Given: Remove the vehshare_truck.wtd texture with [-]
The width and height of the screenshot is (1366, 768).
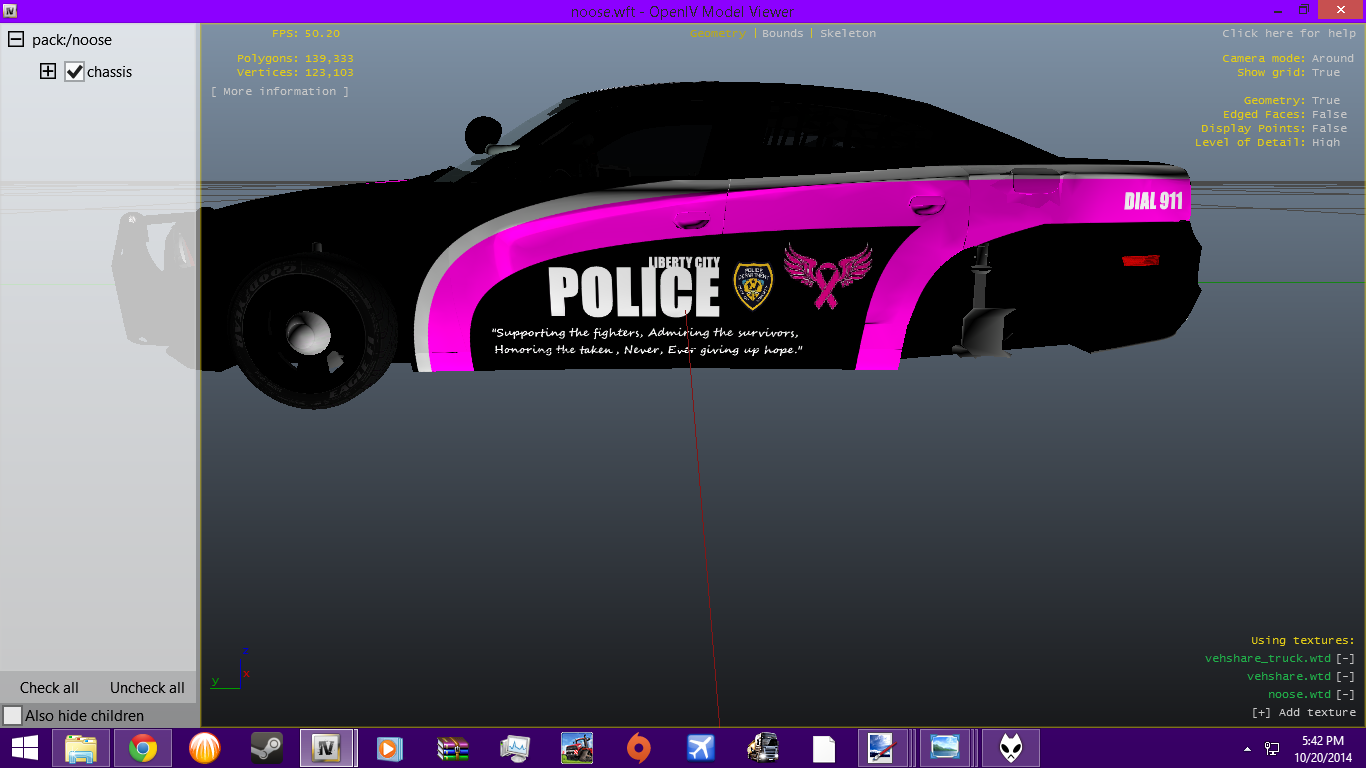Looking at the screenshot, I should (1345, 658).
